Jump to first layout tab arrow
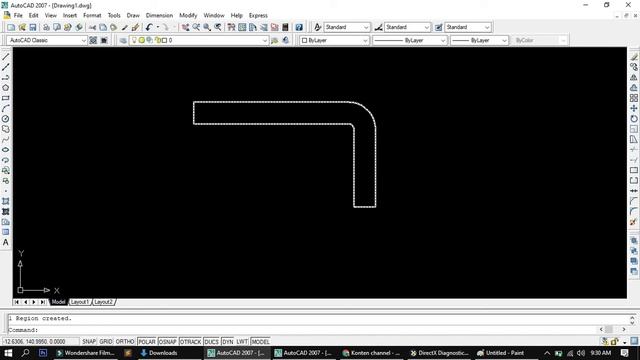Image resolution: width=640 pixels, height=360 pixels. point(16,302)
